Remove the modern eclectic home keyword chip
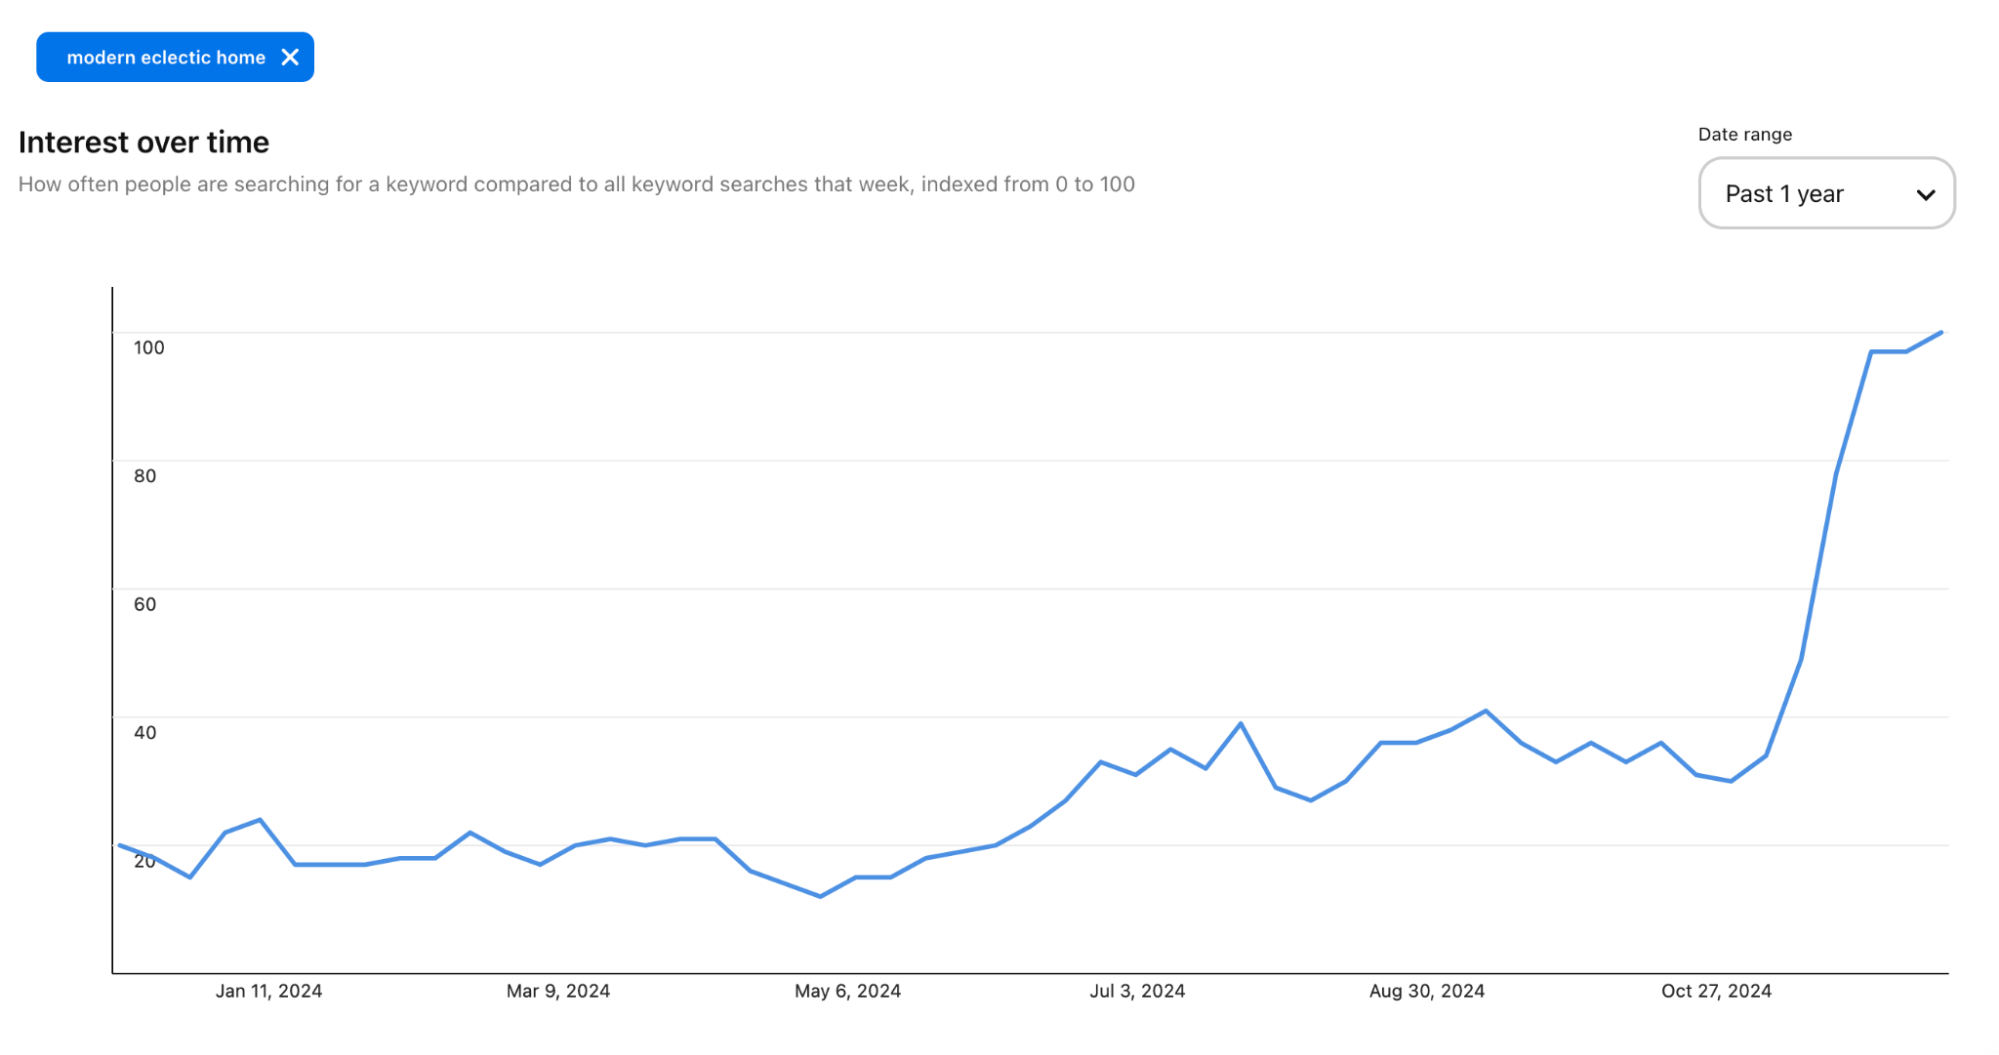Viewport: 1999px width, 1055px height. tap(290, 57)
